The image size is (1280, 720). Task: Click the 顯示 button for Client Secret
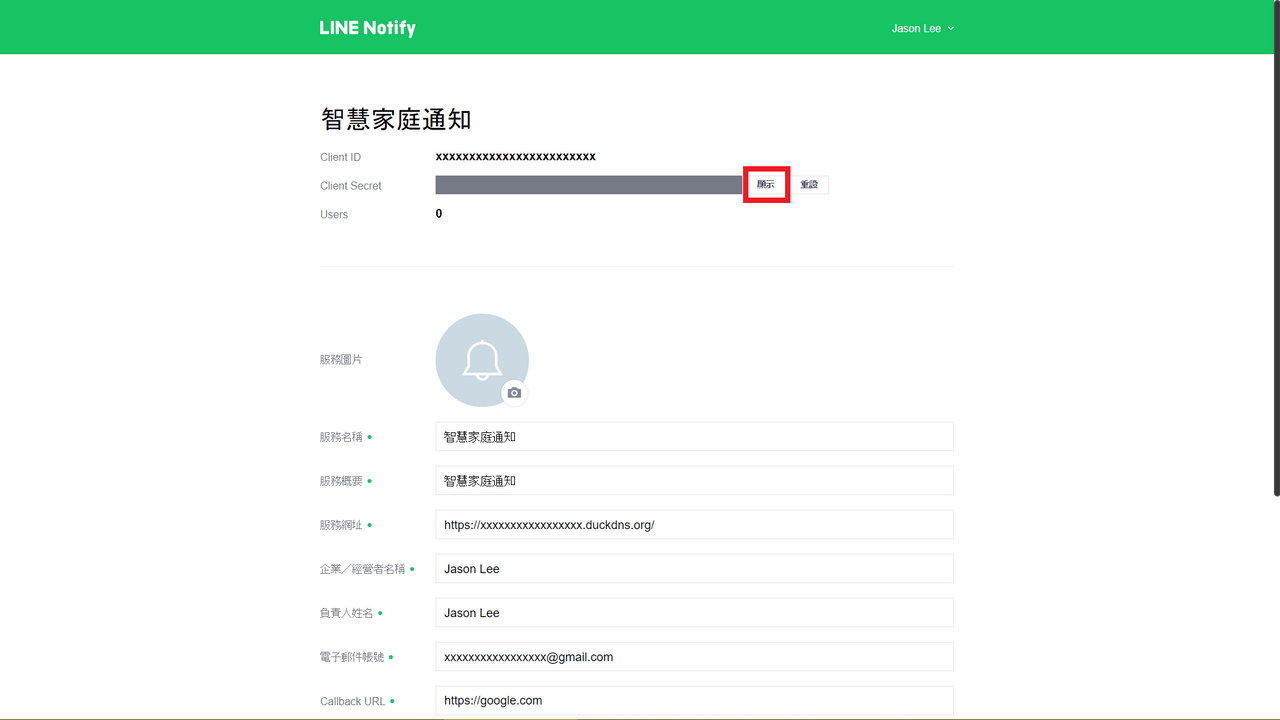766,185
